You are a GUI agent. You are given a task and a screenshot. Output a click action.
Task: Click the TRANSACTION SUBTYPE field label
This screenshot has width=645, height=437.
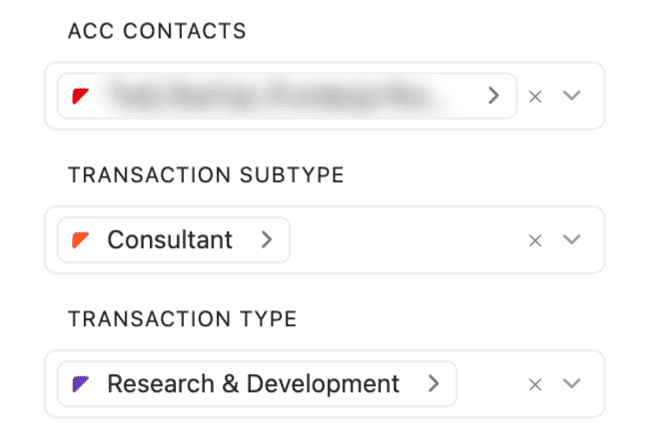pos(206,175)
